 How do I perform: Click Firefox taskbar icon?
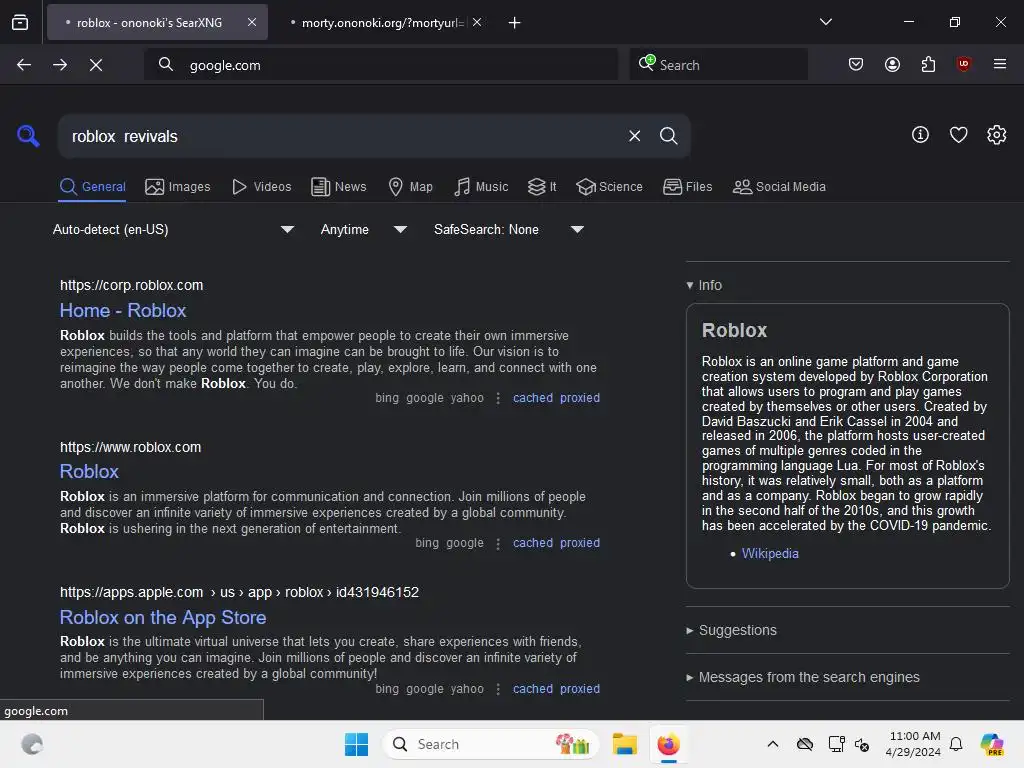[668, 744]
